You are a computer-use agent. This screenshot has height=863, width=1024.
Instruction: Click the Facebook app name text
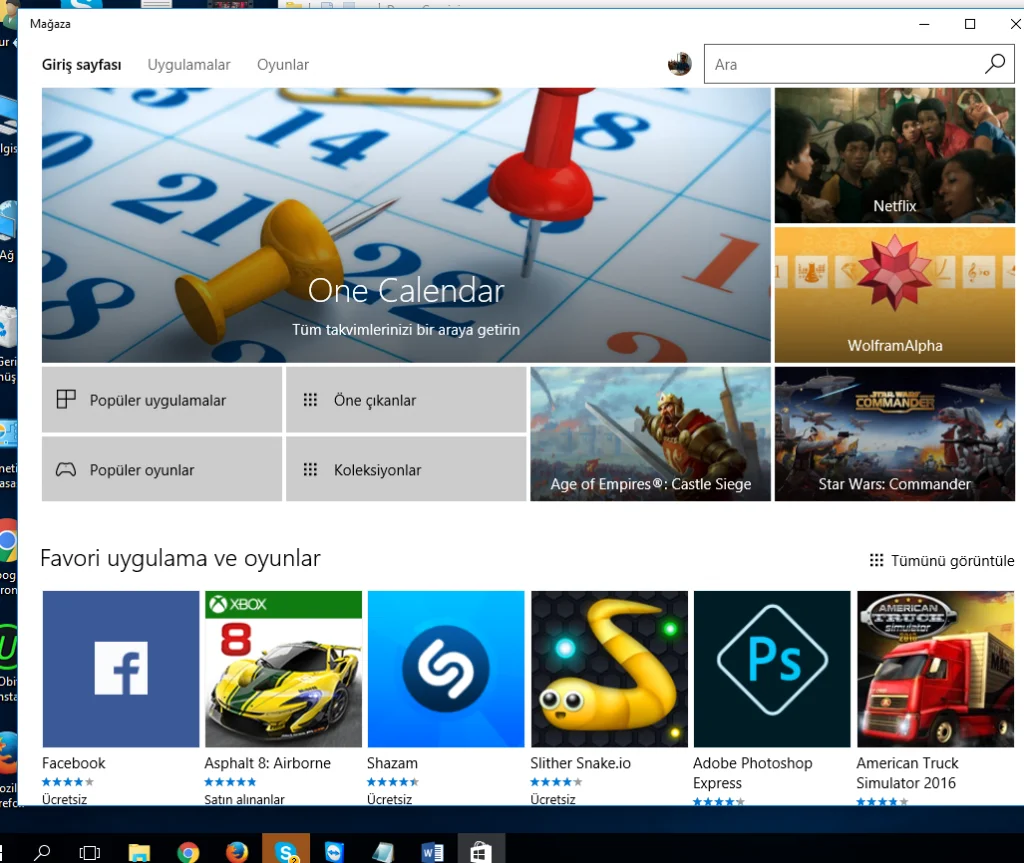(x=74, y=763)
